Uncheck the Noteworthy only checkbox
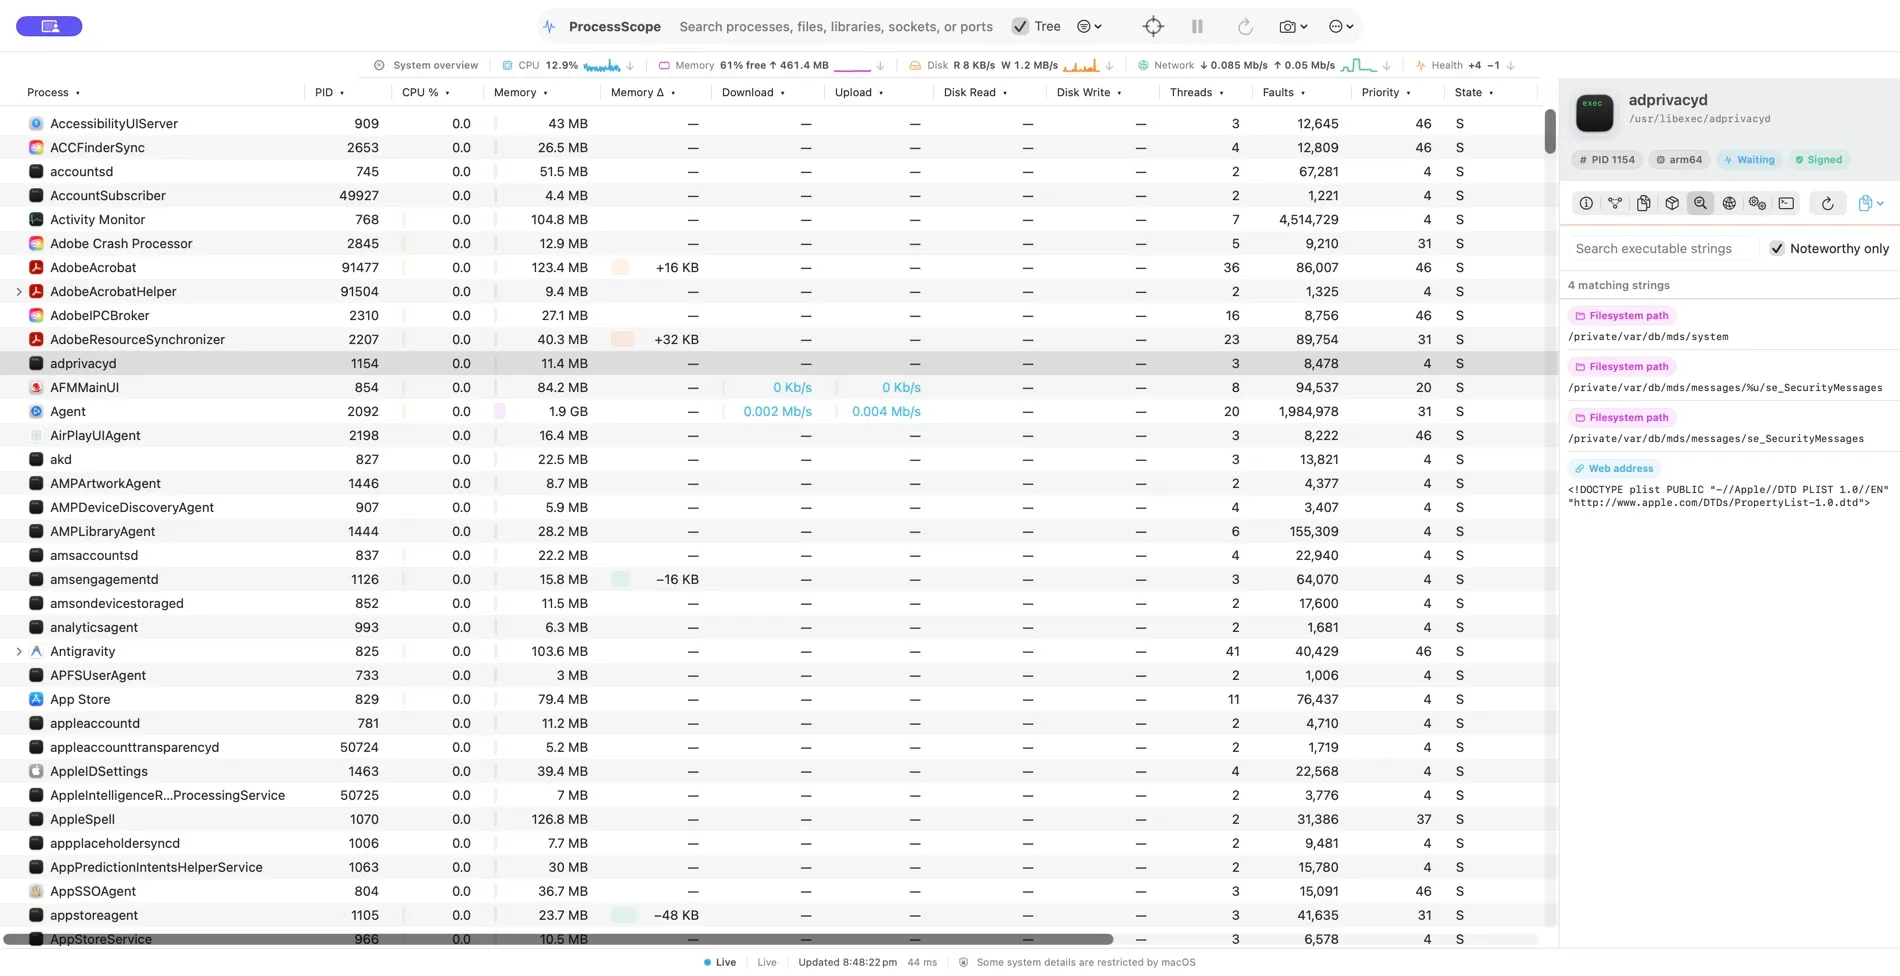The width and height of the screenshot is (1900, 976). [x=1777, y=248]
